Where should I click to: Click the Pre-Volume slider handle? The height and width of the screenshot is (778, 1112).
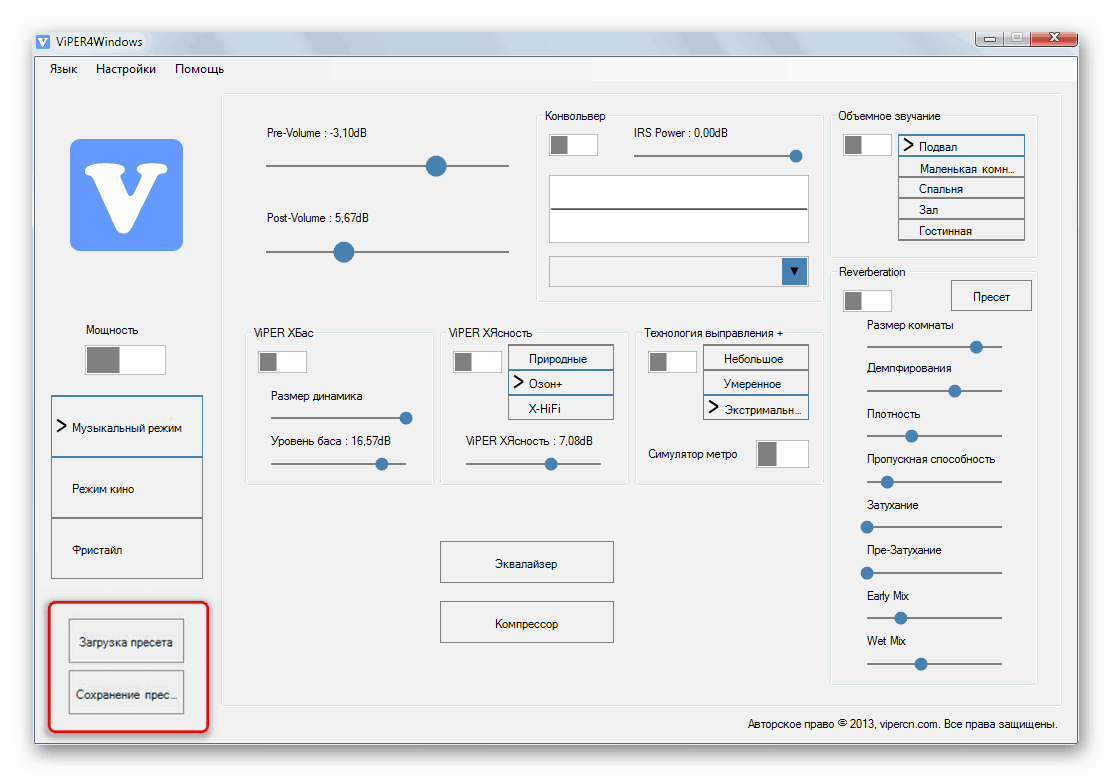tap(436, 166)
